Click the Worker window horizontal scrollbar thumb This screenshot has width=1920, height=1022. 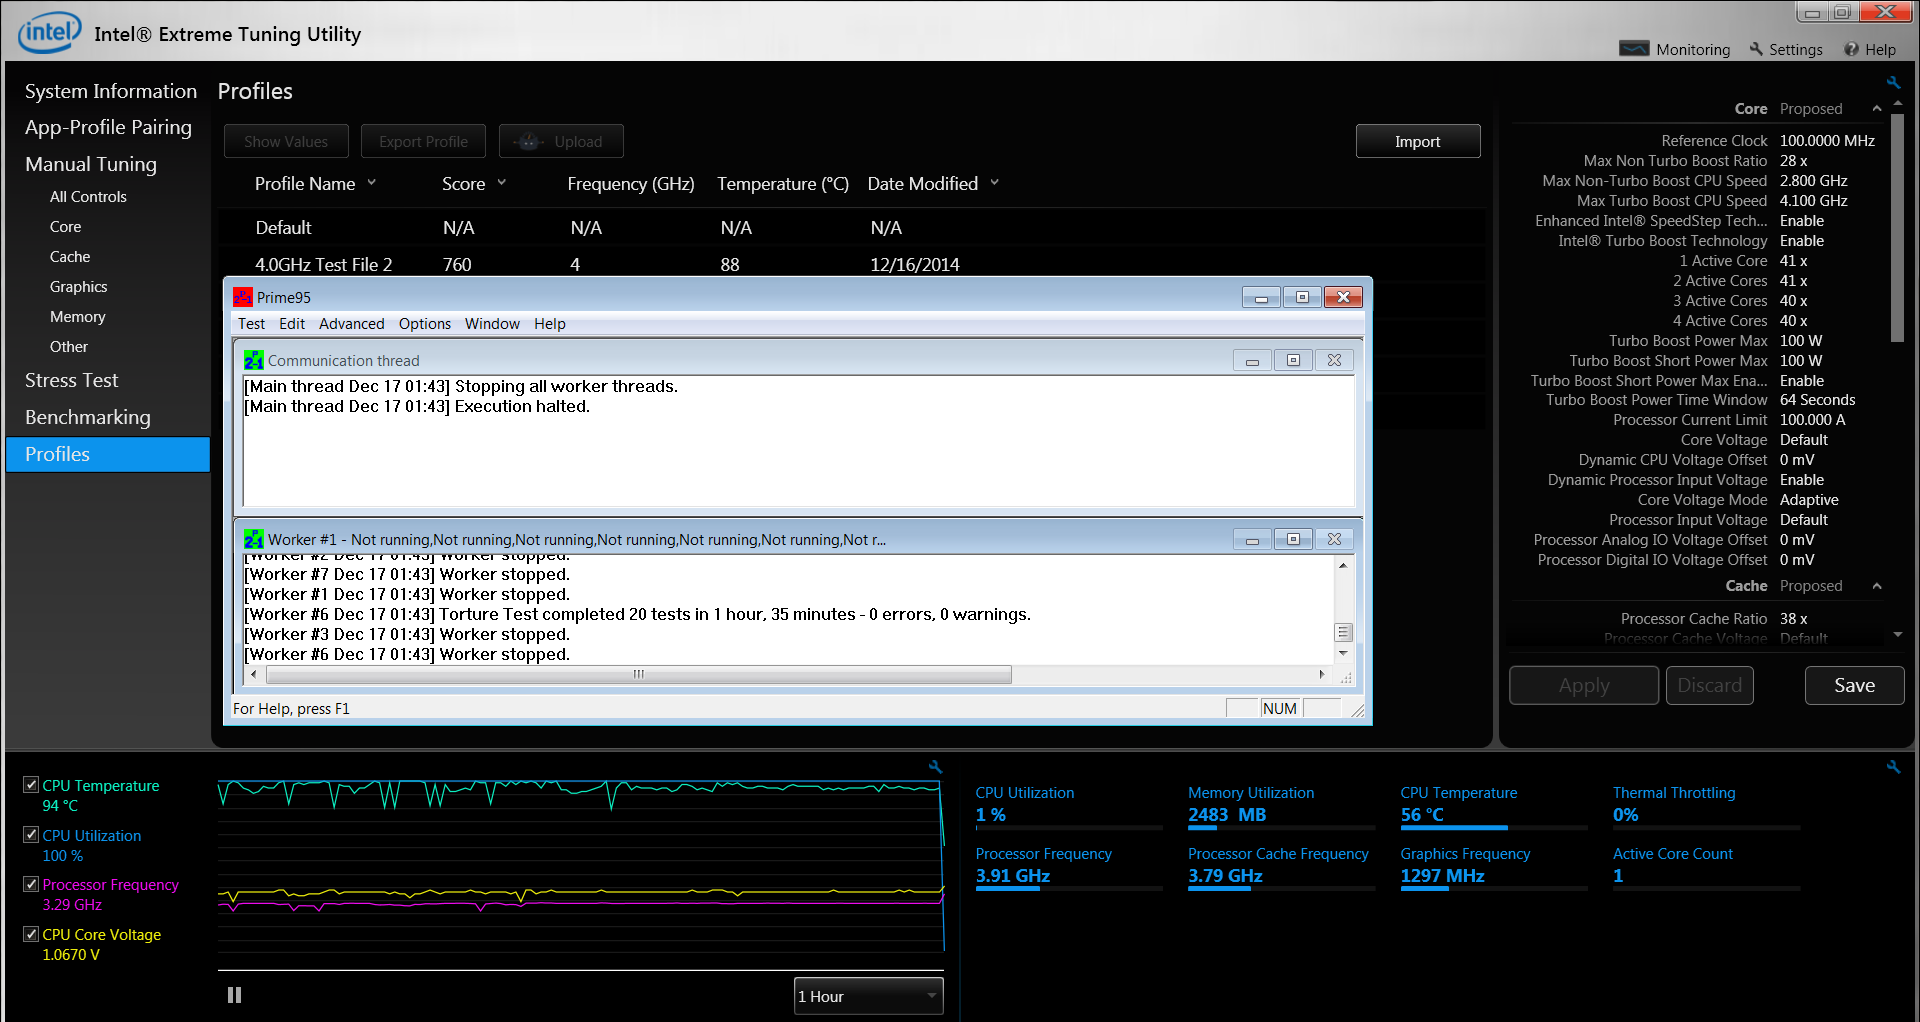point(639,674)
